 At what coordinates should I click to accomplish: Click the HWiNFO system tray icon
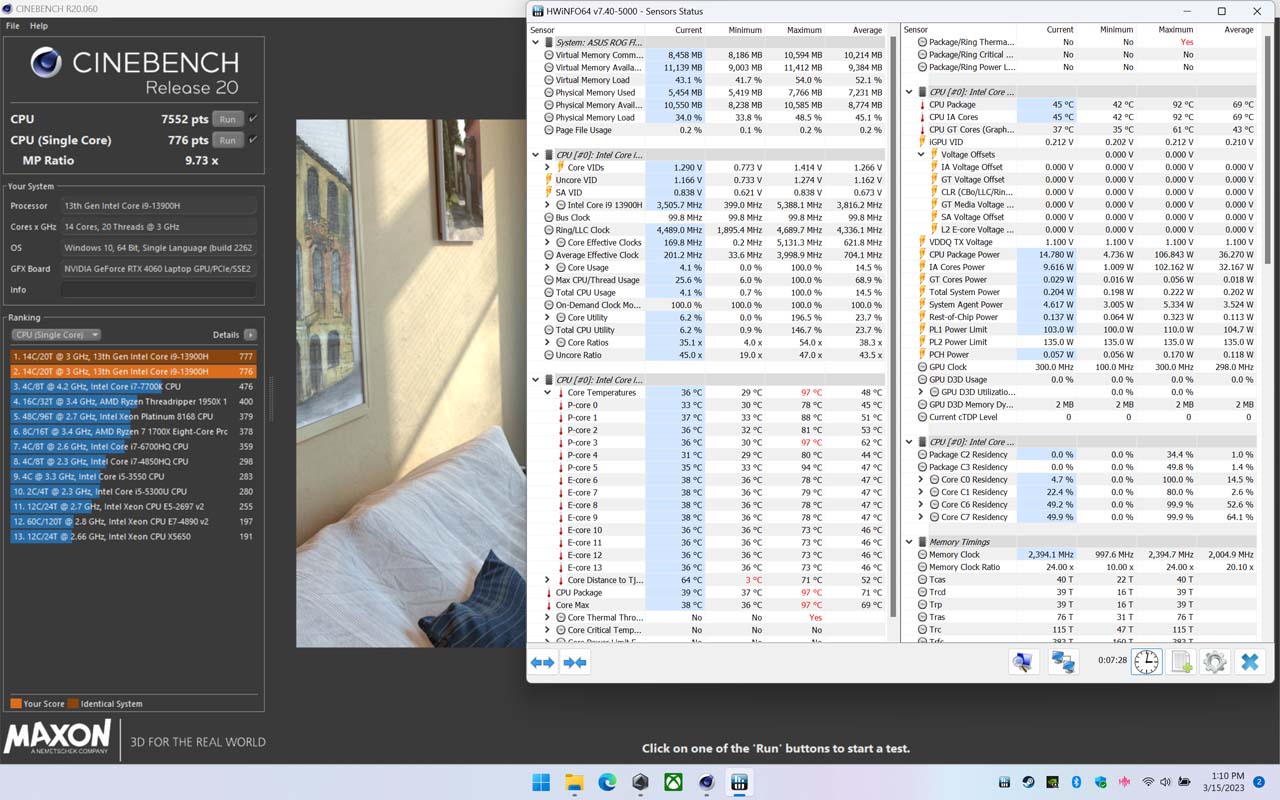[1005, 782]
